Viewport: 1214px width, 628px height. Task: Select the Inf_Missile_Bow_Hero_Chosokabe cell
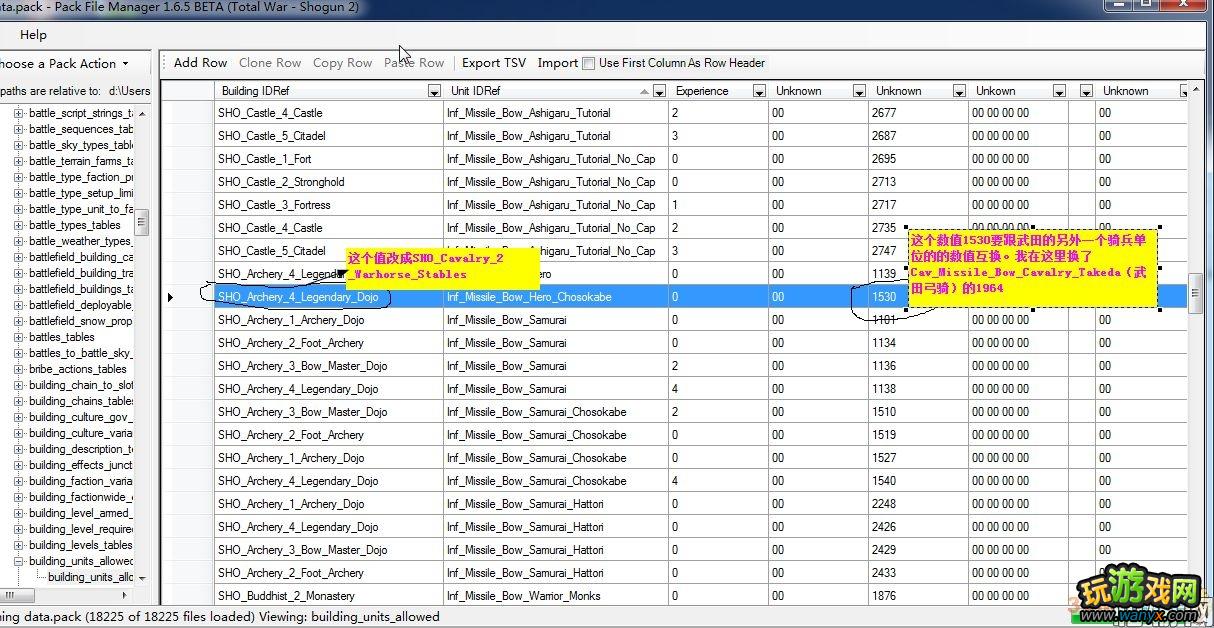click(555, 297)
